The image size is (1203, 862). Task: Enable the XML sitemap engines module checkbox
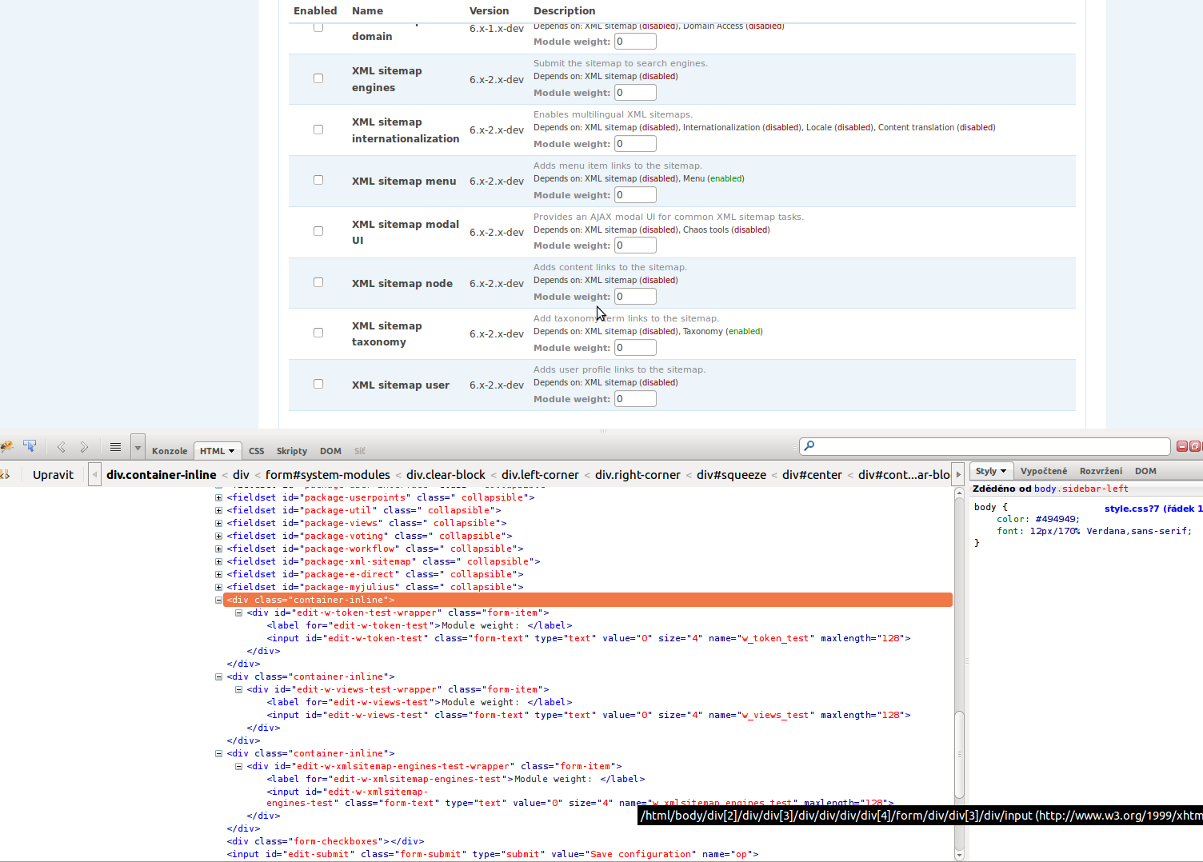pos(318,77)
